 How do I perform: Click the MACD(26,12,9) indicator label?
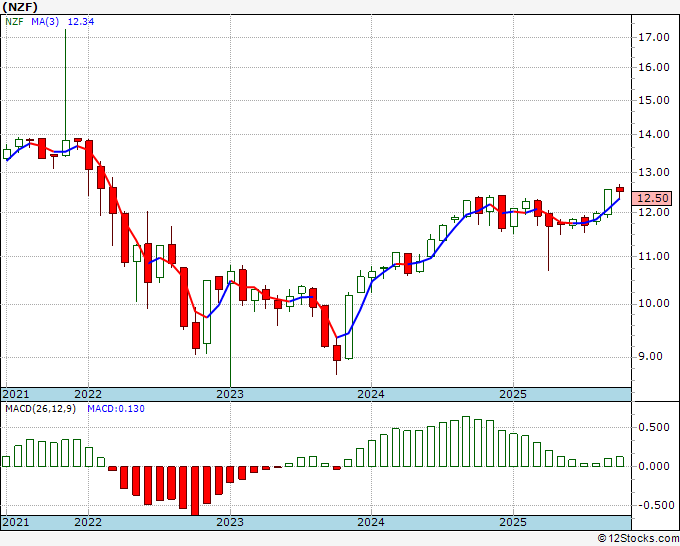(x=40, y=409)
